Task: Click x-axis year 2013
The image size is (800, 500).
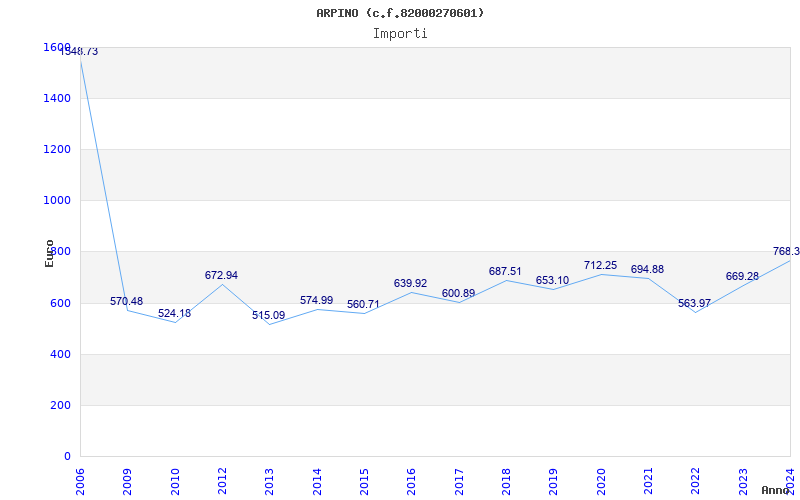Action: point(269,481)
